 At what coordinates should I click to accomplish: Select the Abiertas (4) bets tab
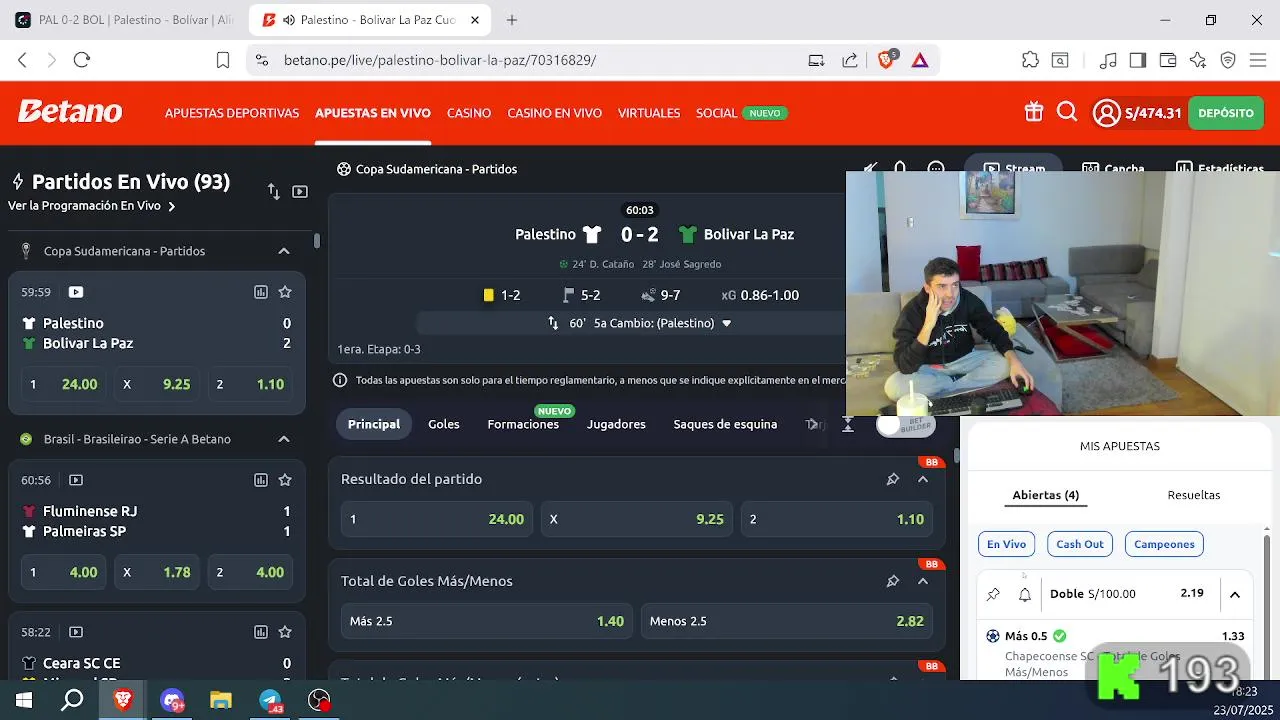tap(1046, 495)
